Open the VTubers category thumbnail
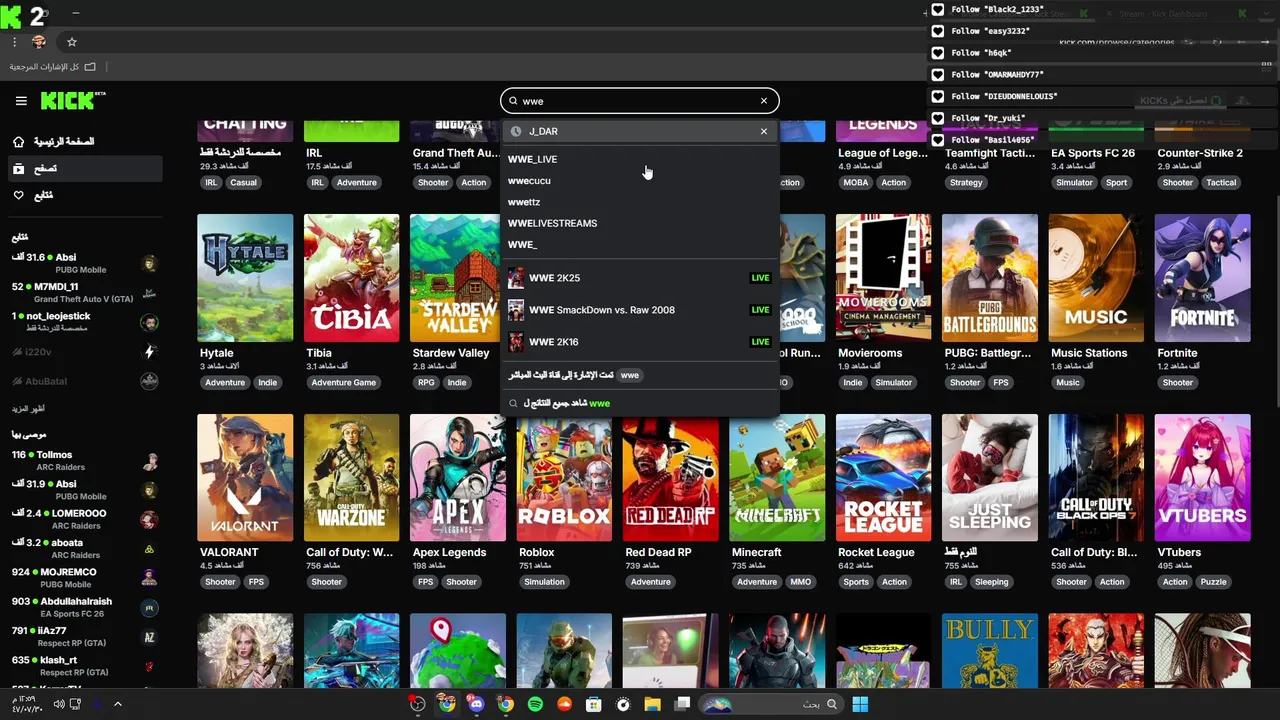 coord(1202,478)
